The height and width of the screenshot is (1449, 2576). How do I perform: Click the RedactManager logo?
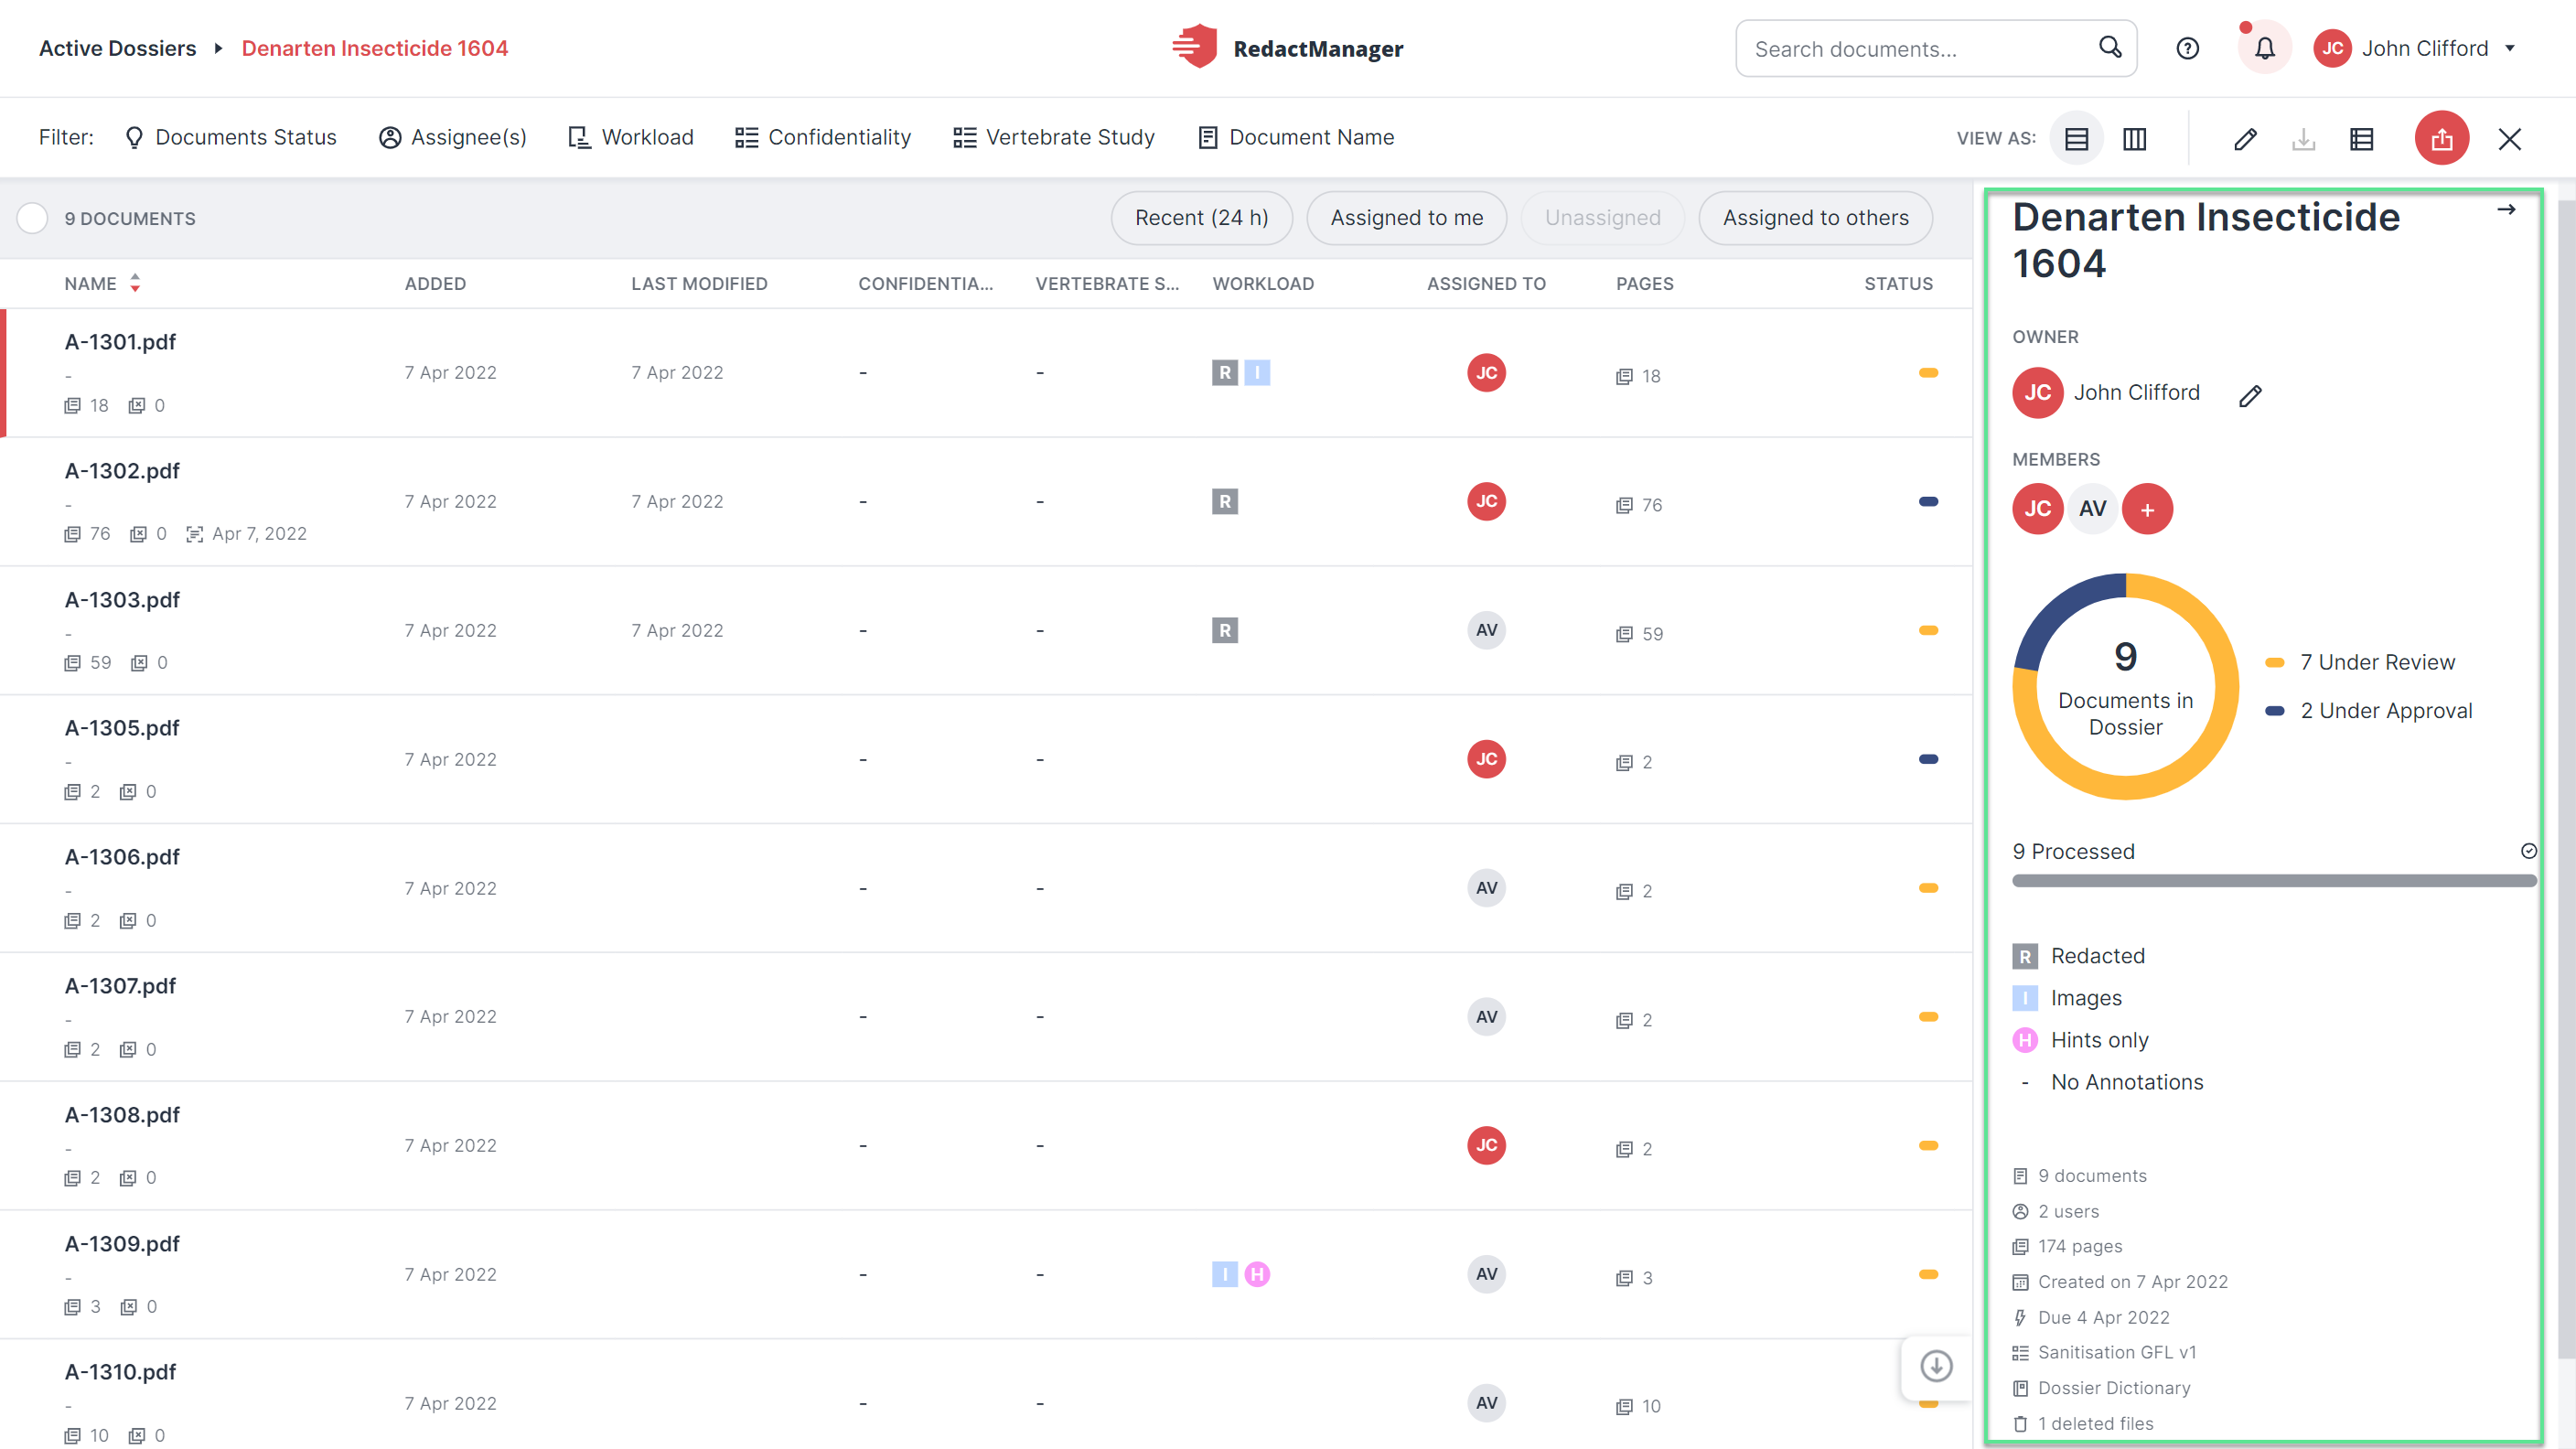tap(1287, 48)
